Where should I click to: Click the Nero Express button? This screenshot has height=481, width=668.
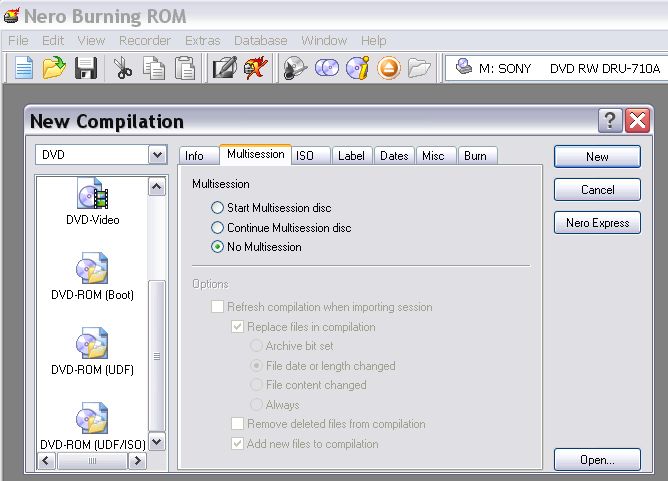pyautogui.click(x=597, y=223)
